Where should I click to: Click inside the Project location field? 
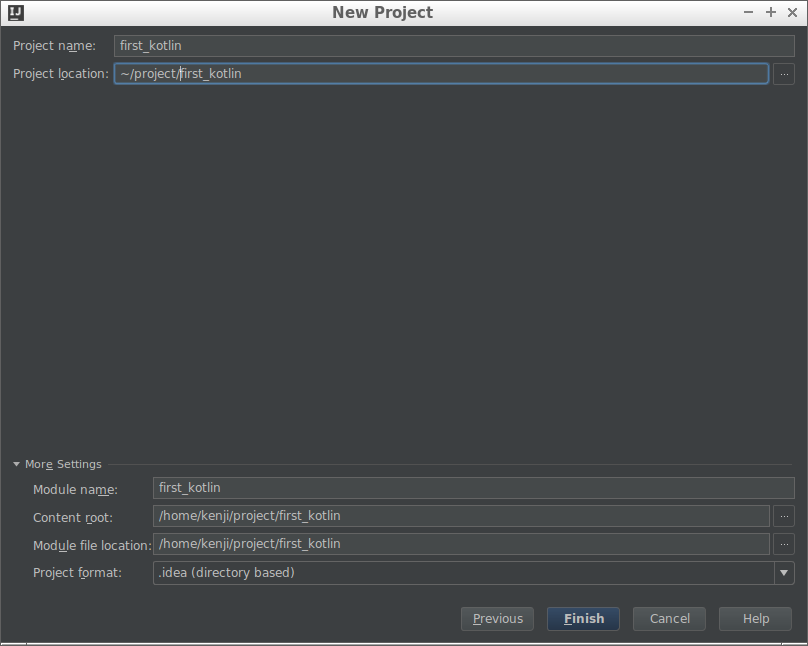tap(440, 74)
